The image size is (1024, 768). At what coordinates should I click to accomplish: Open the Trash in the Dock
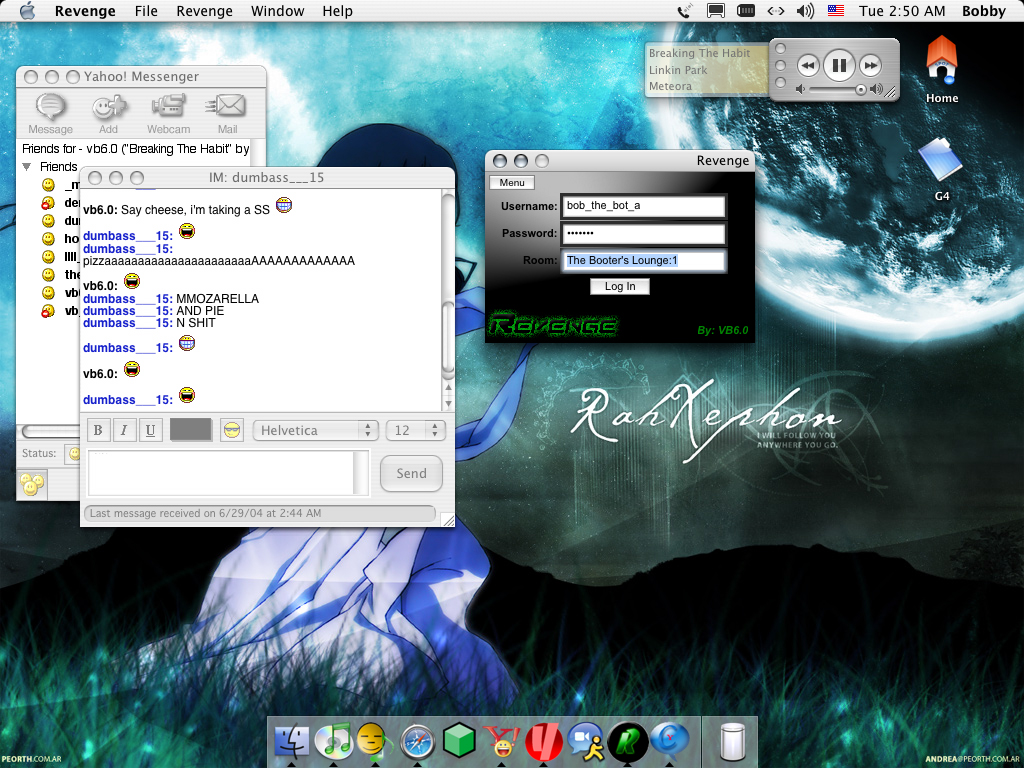pyautogui.click(x=733, y=743)
